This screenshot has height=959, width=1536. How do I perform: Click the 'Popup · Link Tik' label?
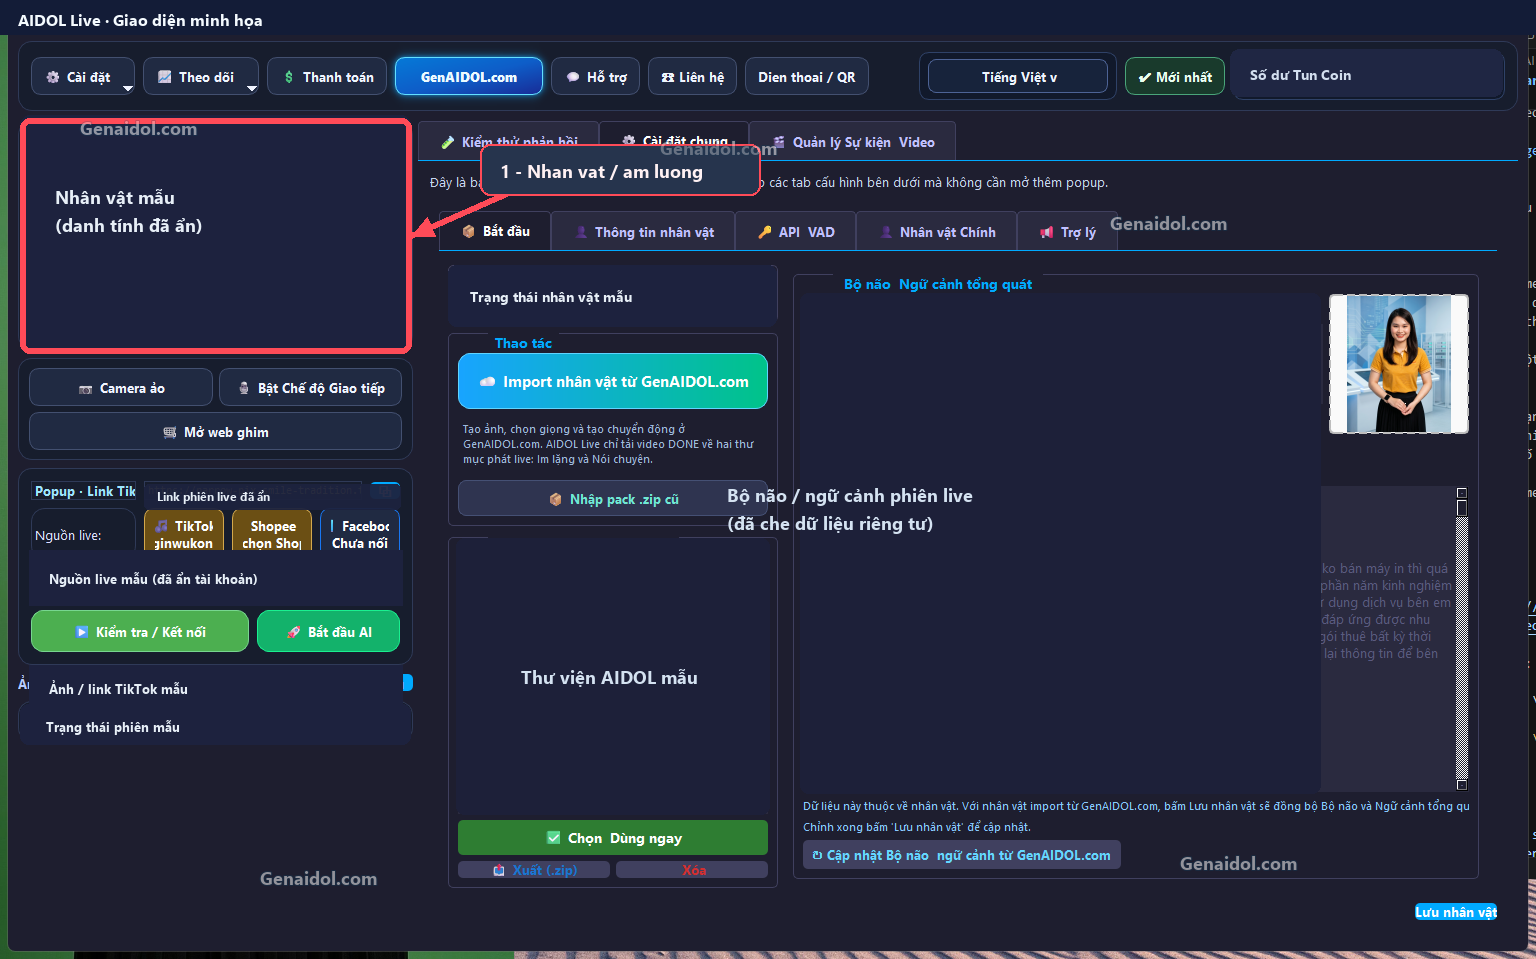85,491
